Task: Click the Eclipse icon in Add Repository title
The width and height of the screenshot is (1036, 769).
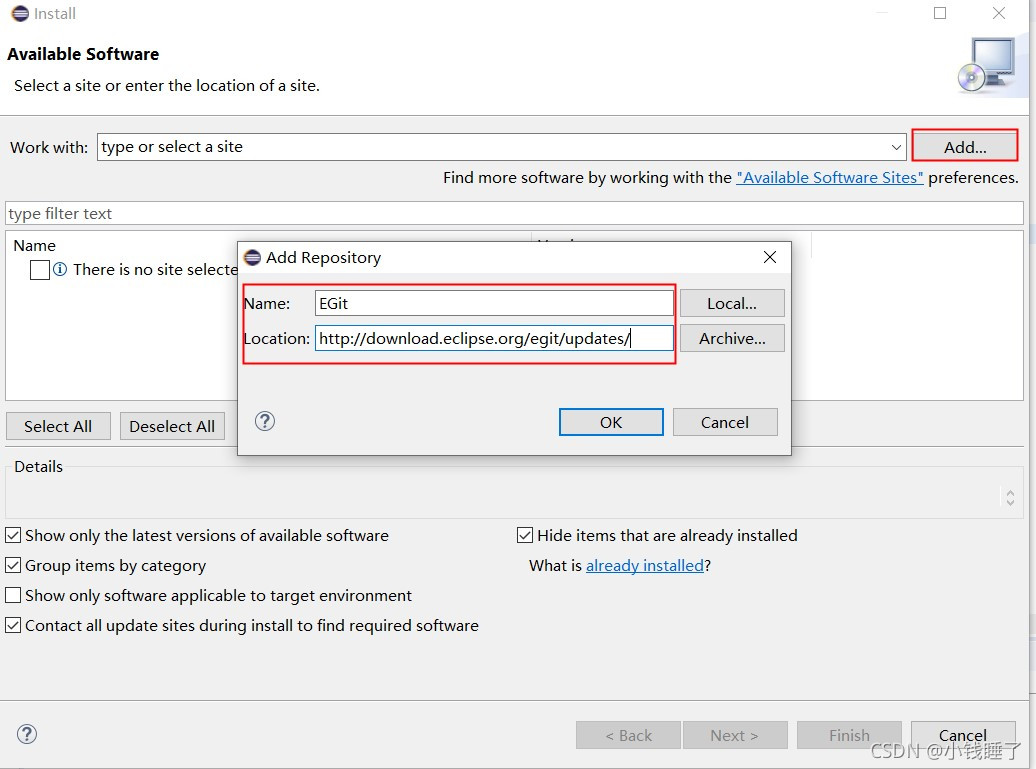Action: (x=252, y=257)
